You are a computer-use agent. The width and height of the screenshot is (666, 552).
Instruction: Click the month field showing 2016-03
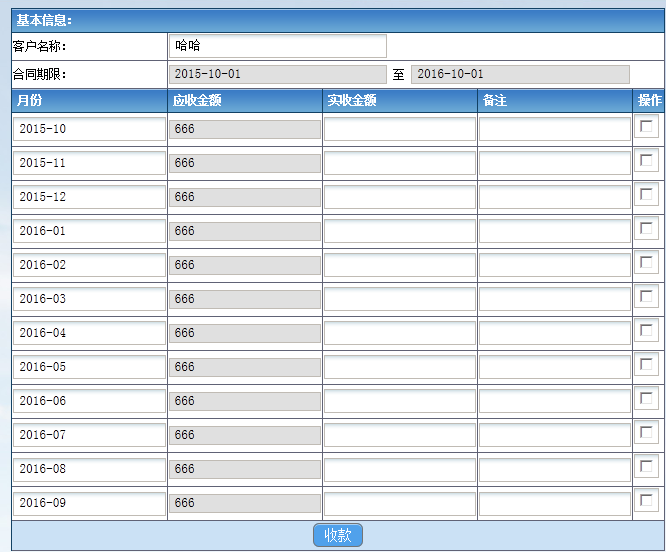[x=89, y=299]
